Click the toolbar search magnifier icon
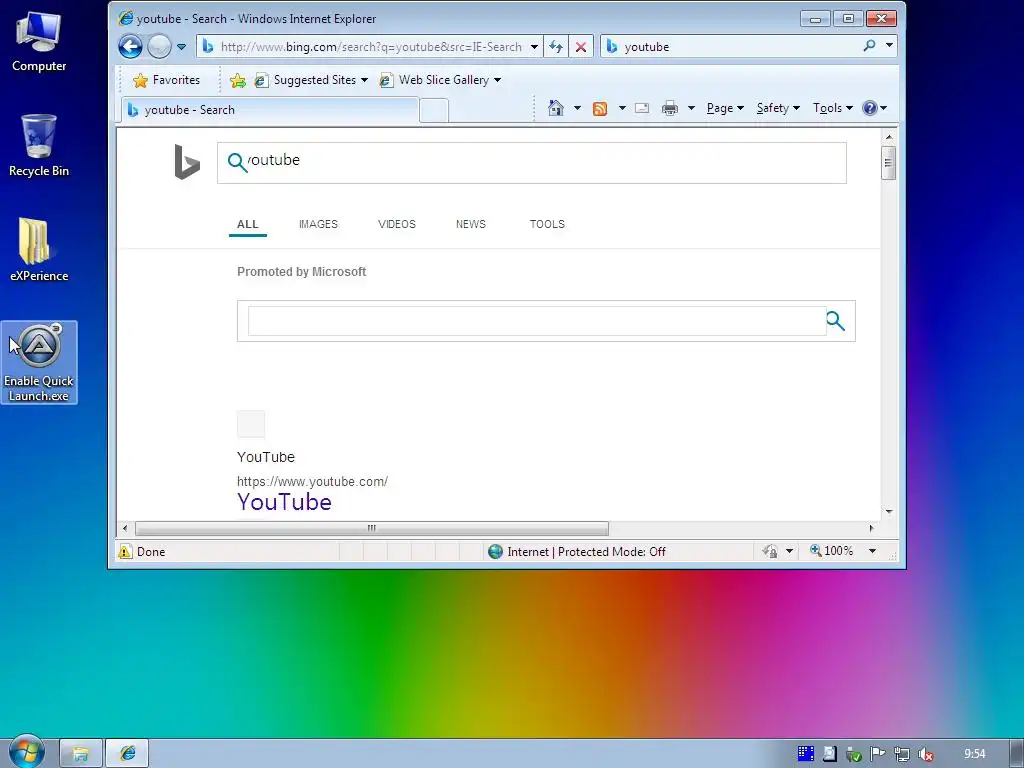 869,46
